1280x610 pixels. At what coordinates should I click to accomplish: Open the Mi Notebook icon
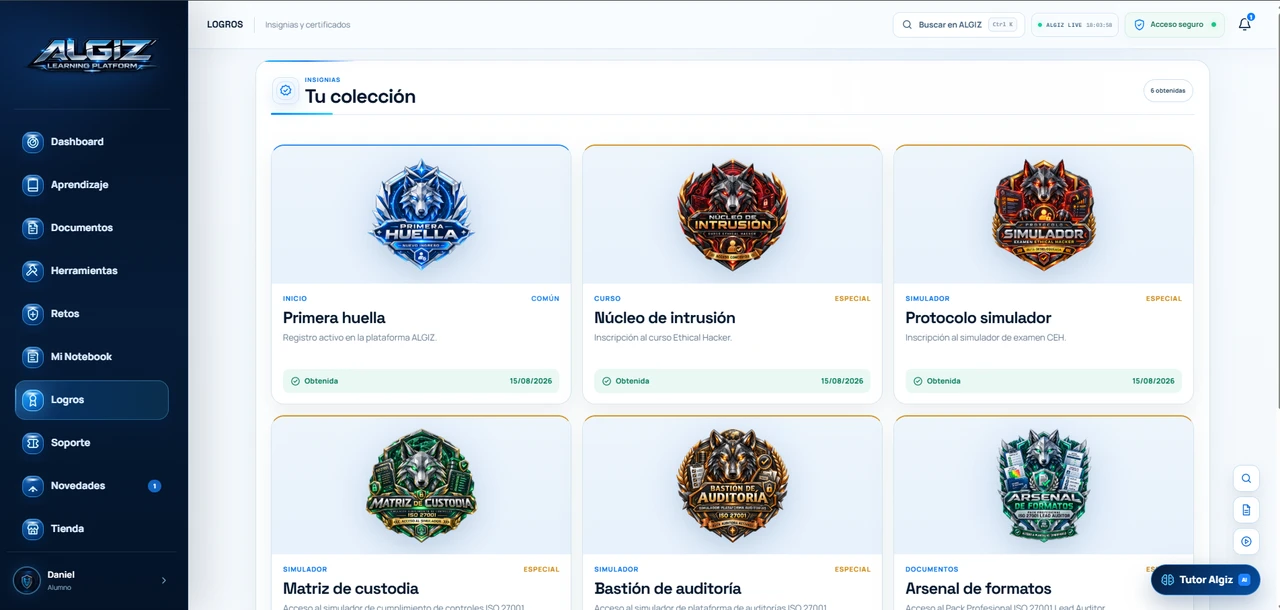point(33,357)
